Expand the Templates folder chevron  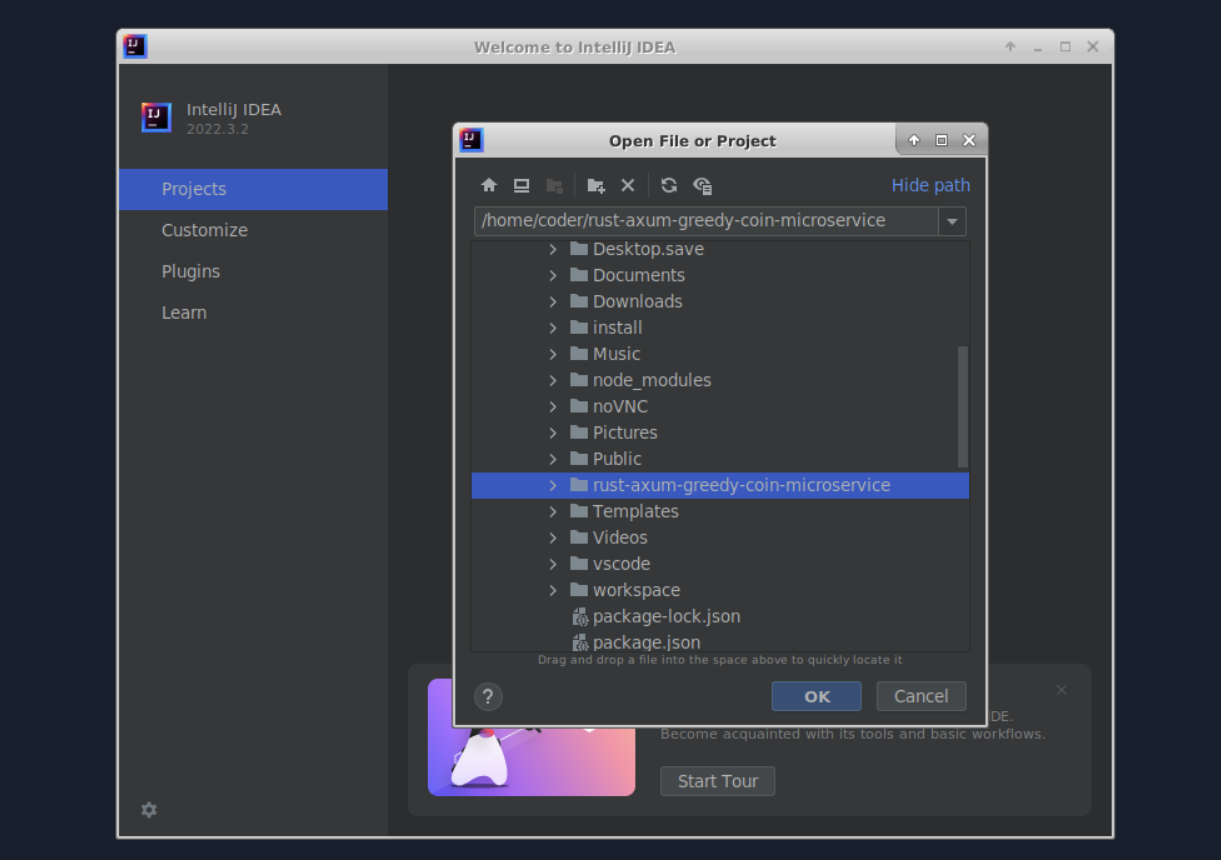553,511
